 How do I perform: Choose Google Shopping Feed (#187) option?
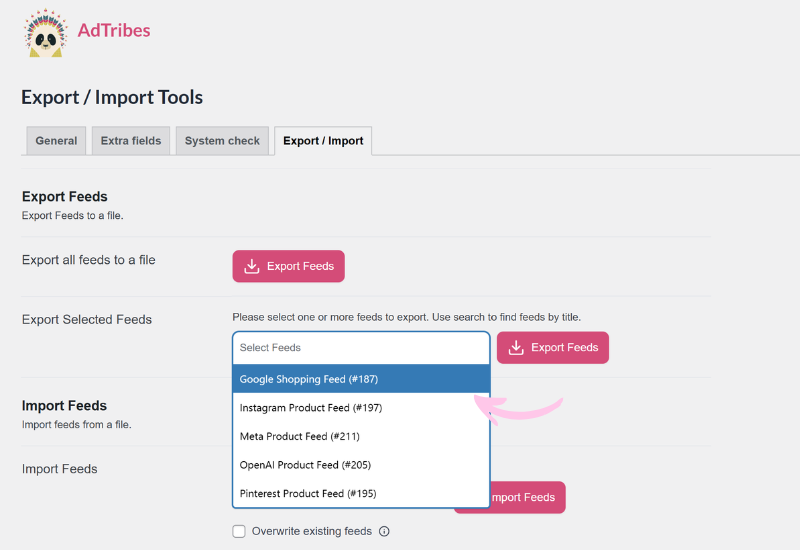(x=361, y=379)
